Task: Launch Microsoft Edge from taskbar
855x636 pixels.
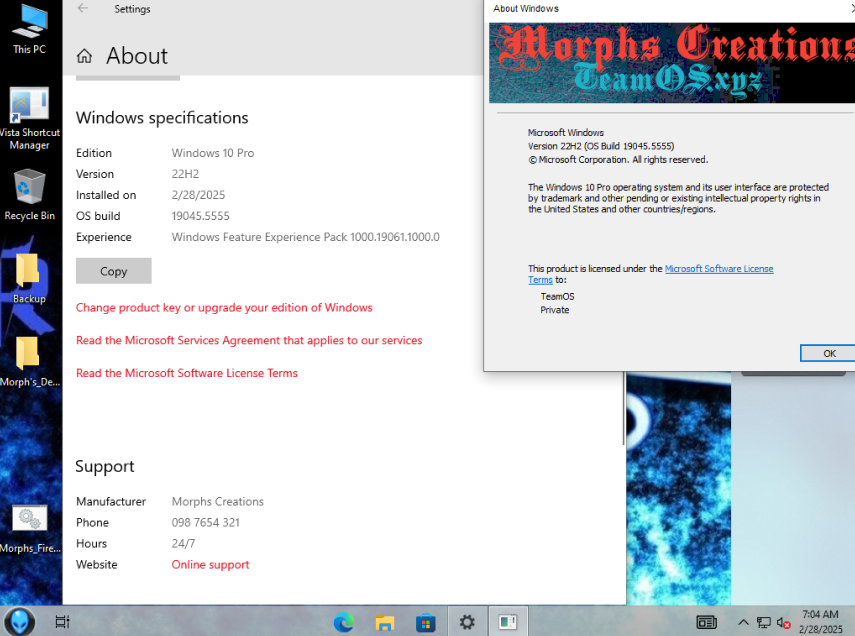Action: pyautogui.click(x=344, y=622)
